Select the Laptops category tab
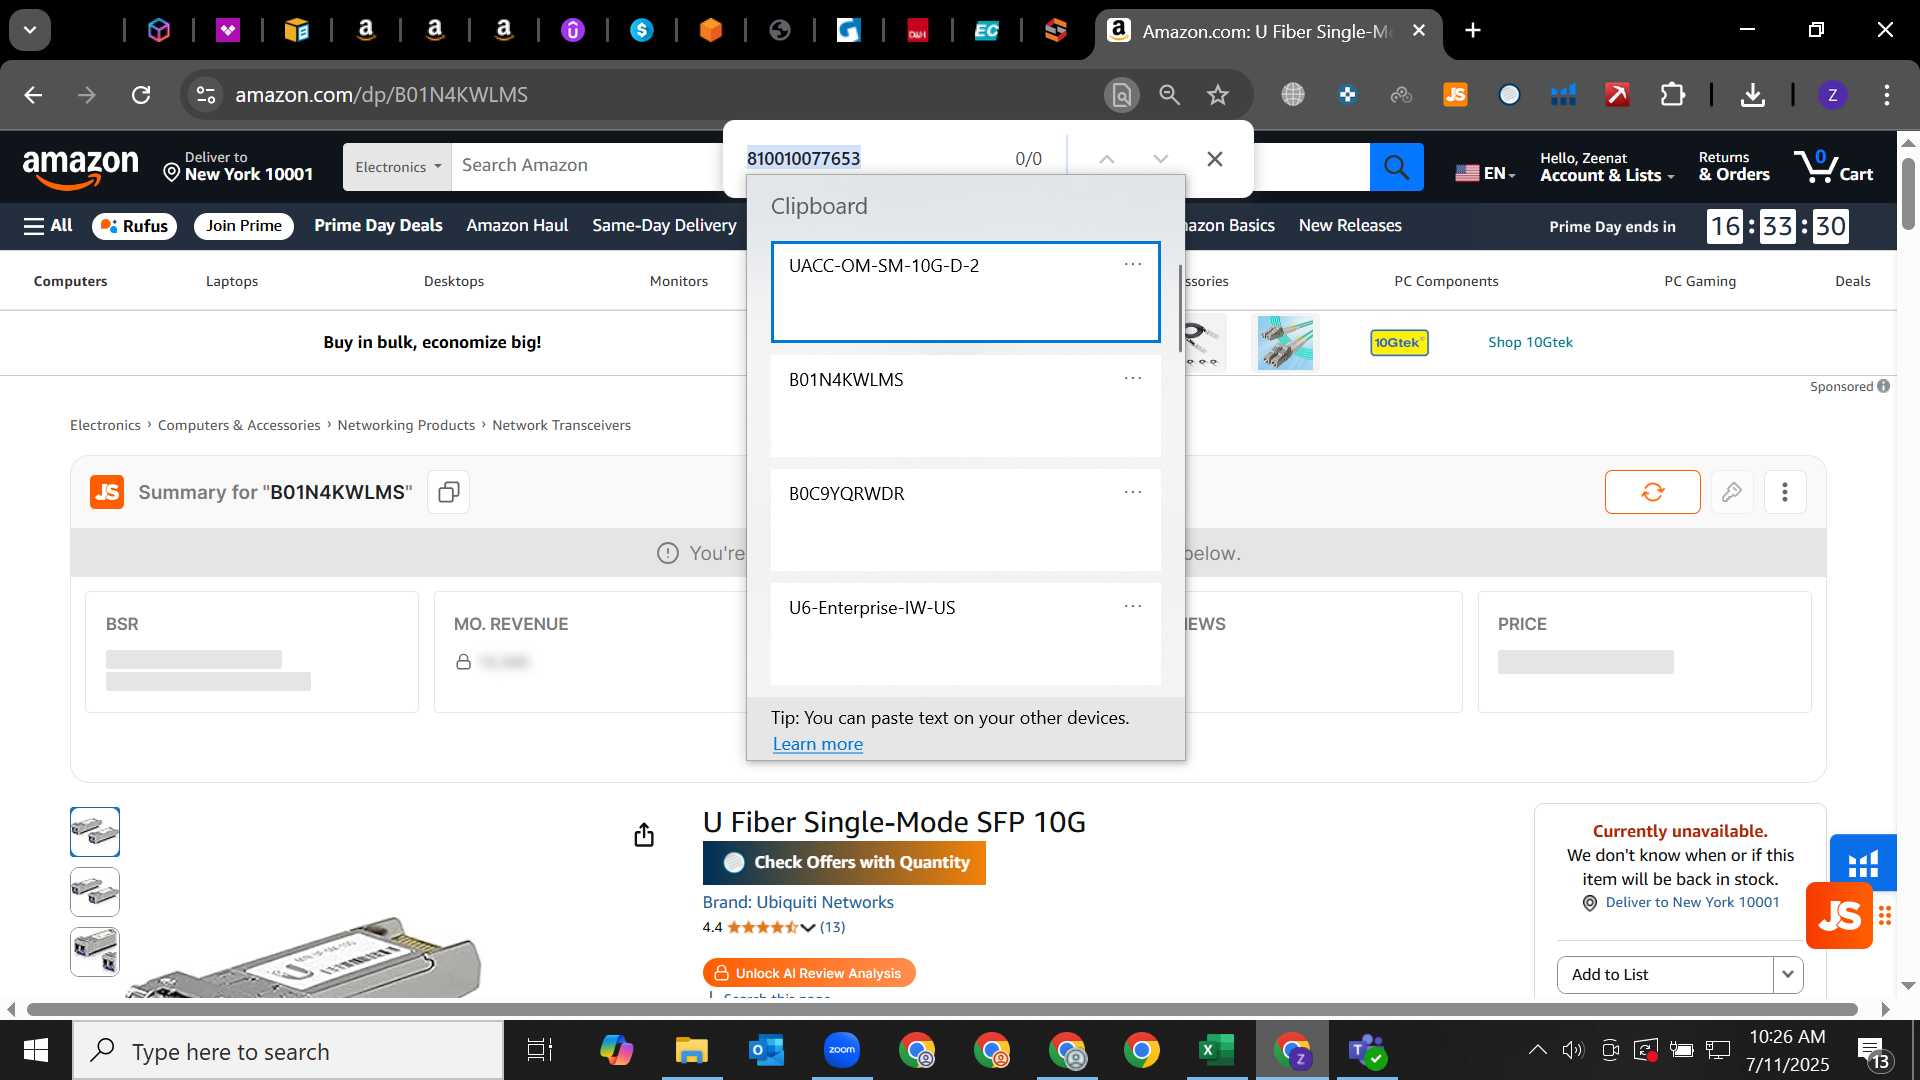The image size is (1920, 1080). (x=232, y=281)
